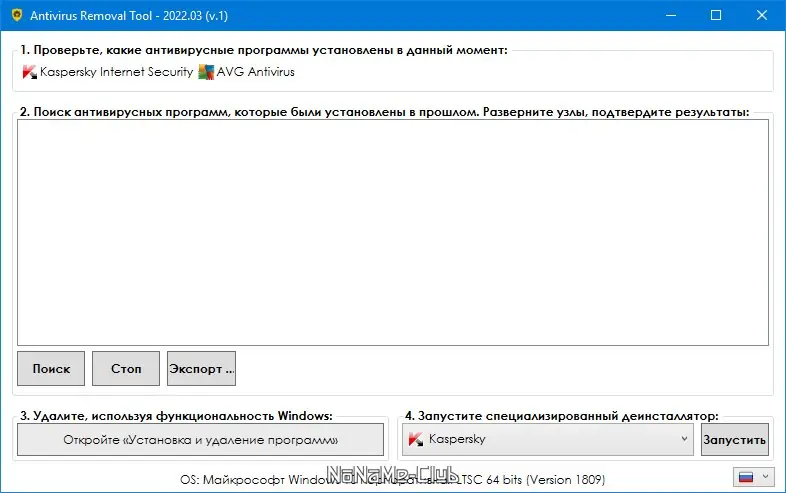Click step 4 heading about specialized uninstaller
The width and height of the screenshot is (786, 493).
(561, 416)
